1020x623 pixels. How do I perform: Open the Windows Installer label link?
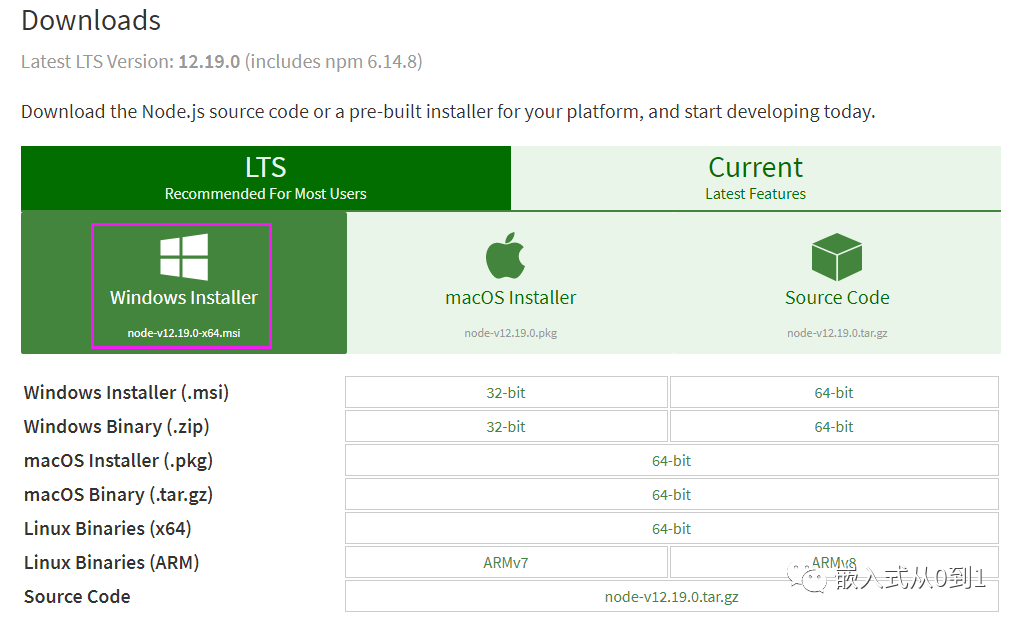tap(184, 298)
